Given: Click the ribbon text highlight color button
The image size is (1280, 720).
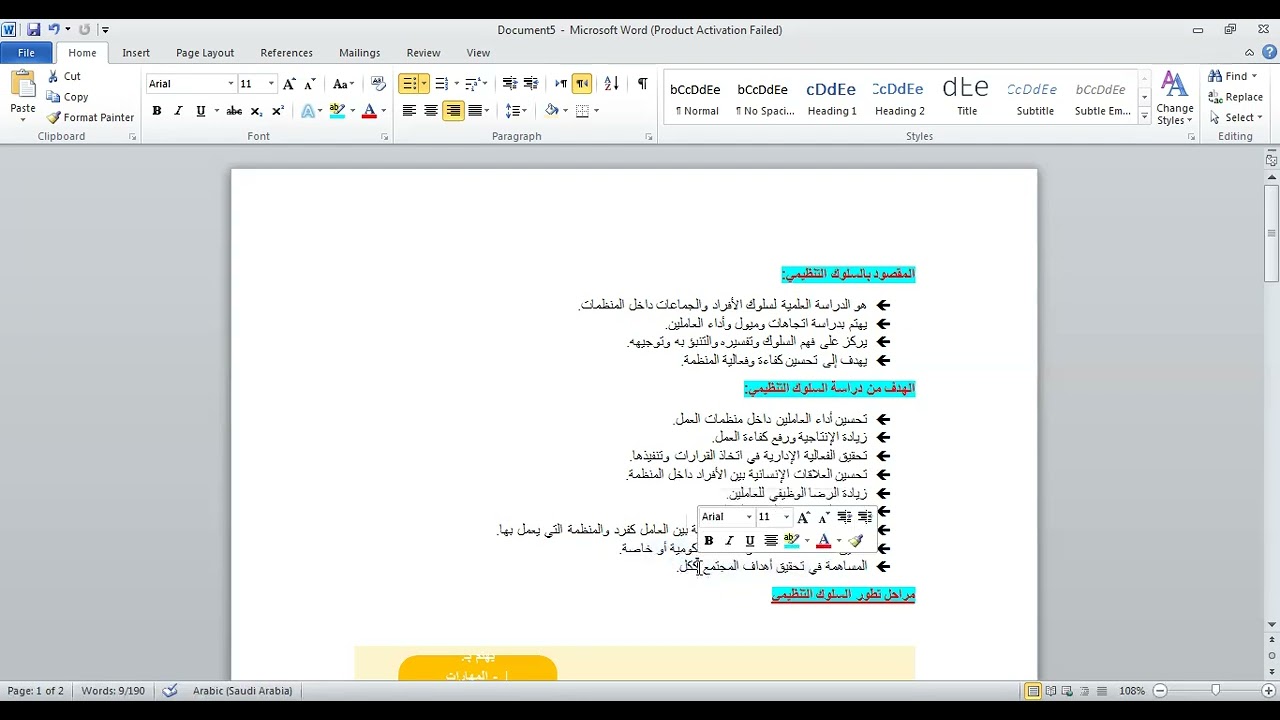Looking at the screenshot, I should 338,111.
